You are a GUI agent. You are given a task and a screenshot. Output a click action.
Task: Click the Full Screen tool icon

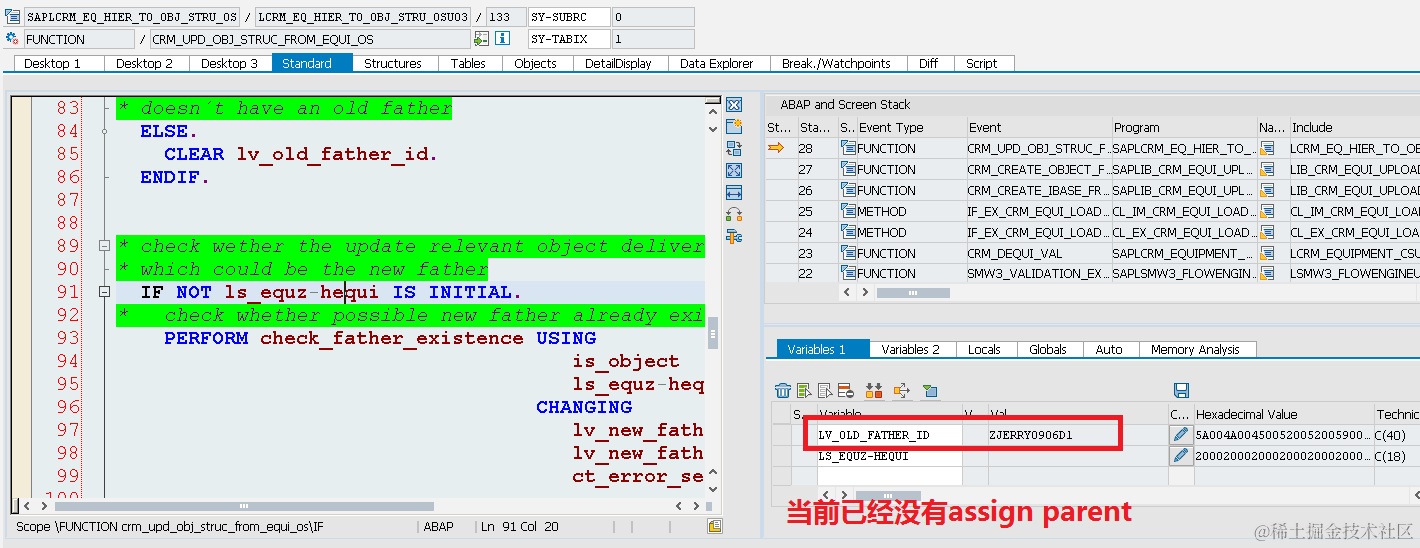tap(734, 171)
